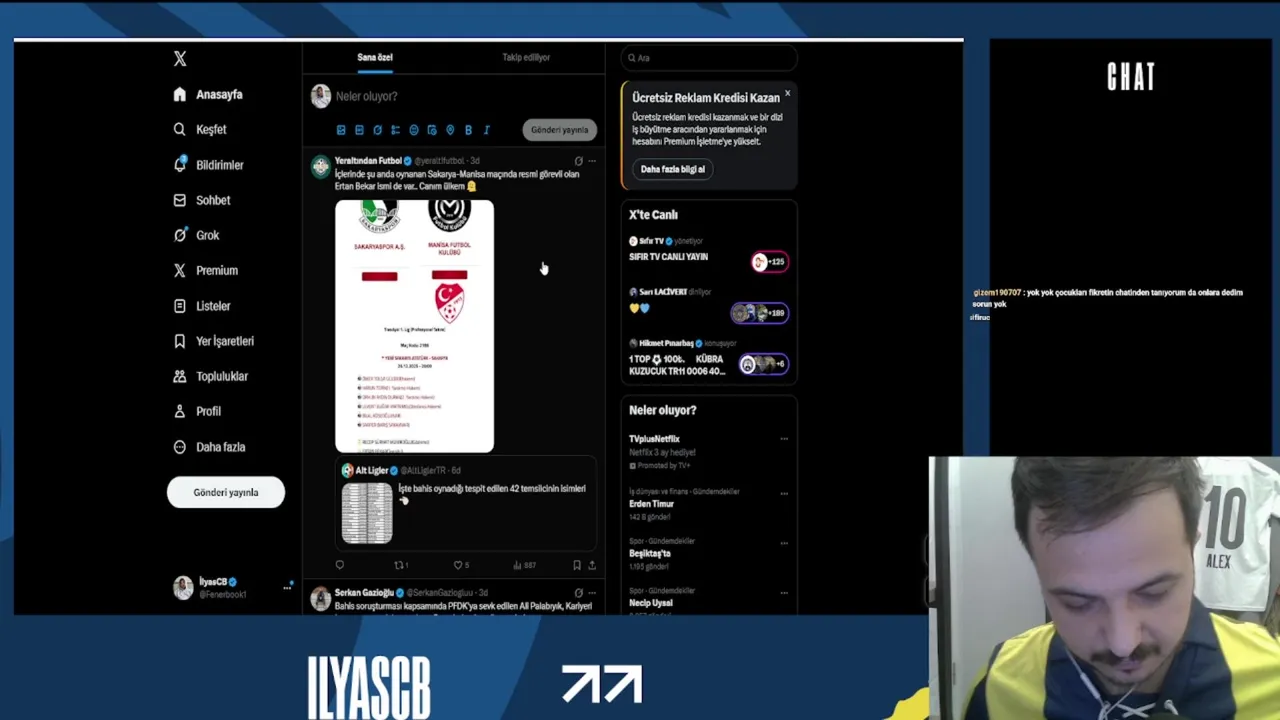1280x720 pixels.
Task: Share the Yeraltından Futbol post
Action: tap(592, 565)
